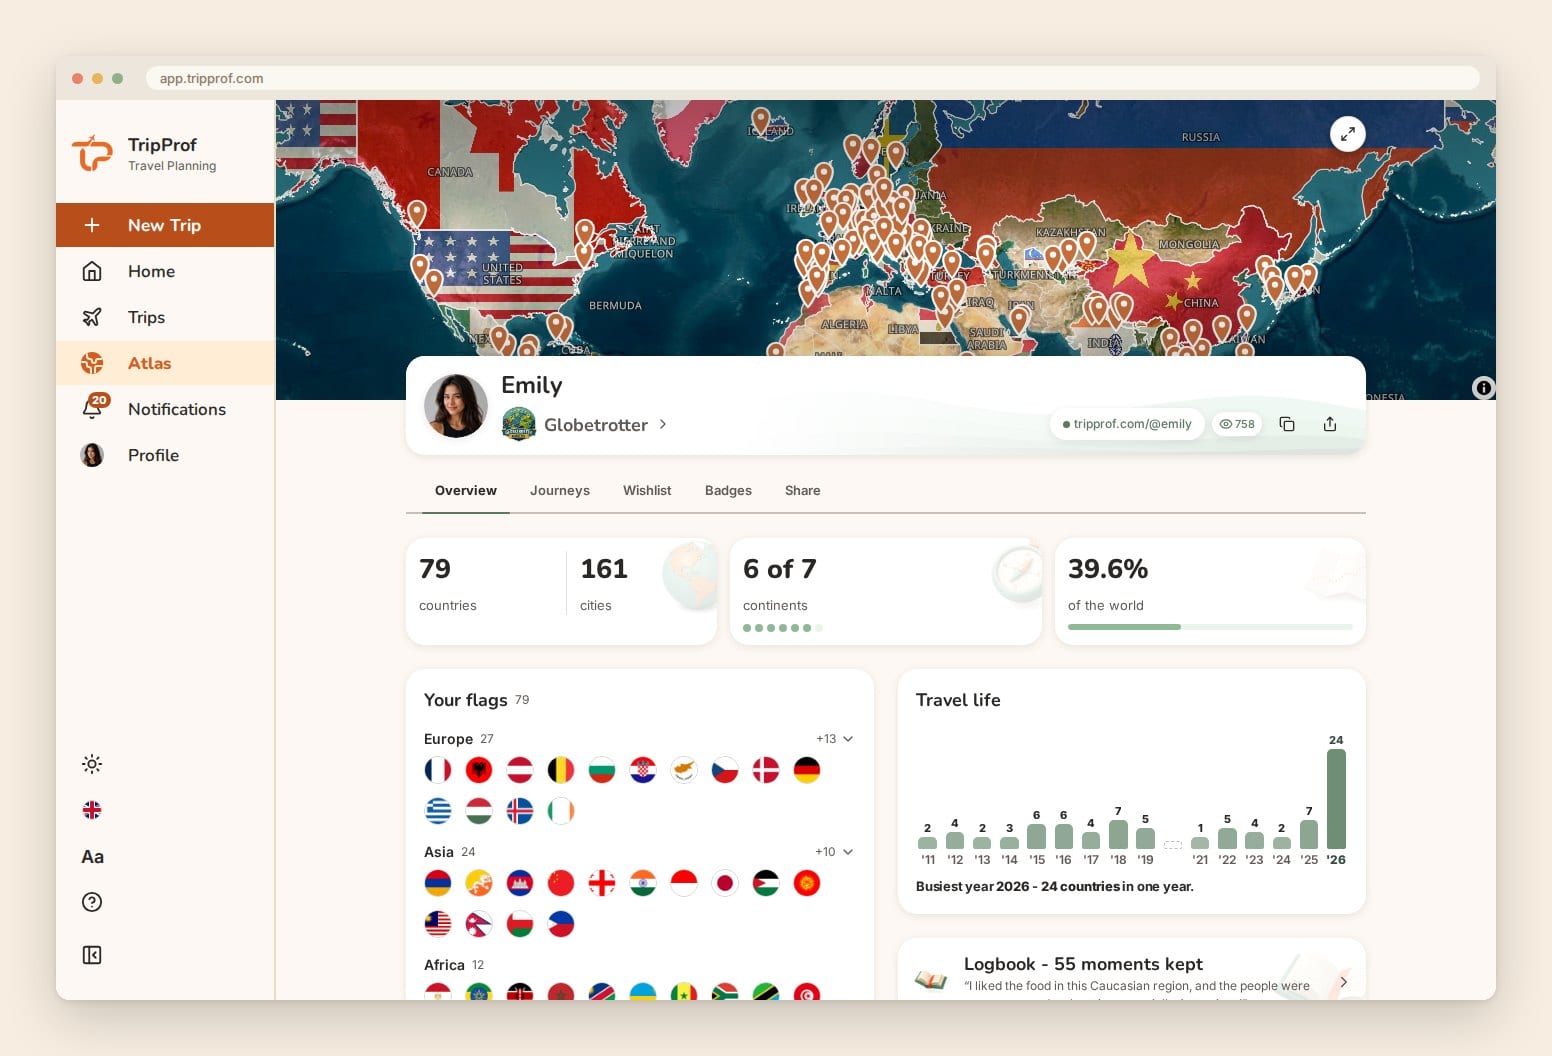
Task: Click the app.tripprof.com address bar
Action: pyautogui.click(x=812, y=78)
